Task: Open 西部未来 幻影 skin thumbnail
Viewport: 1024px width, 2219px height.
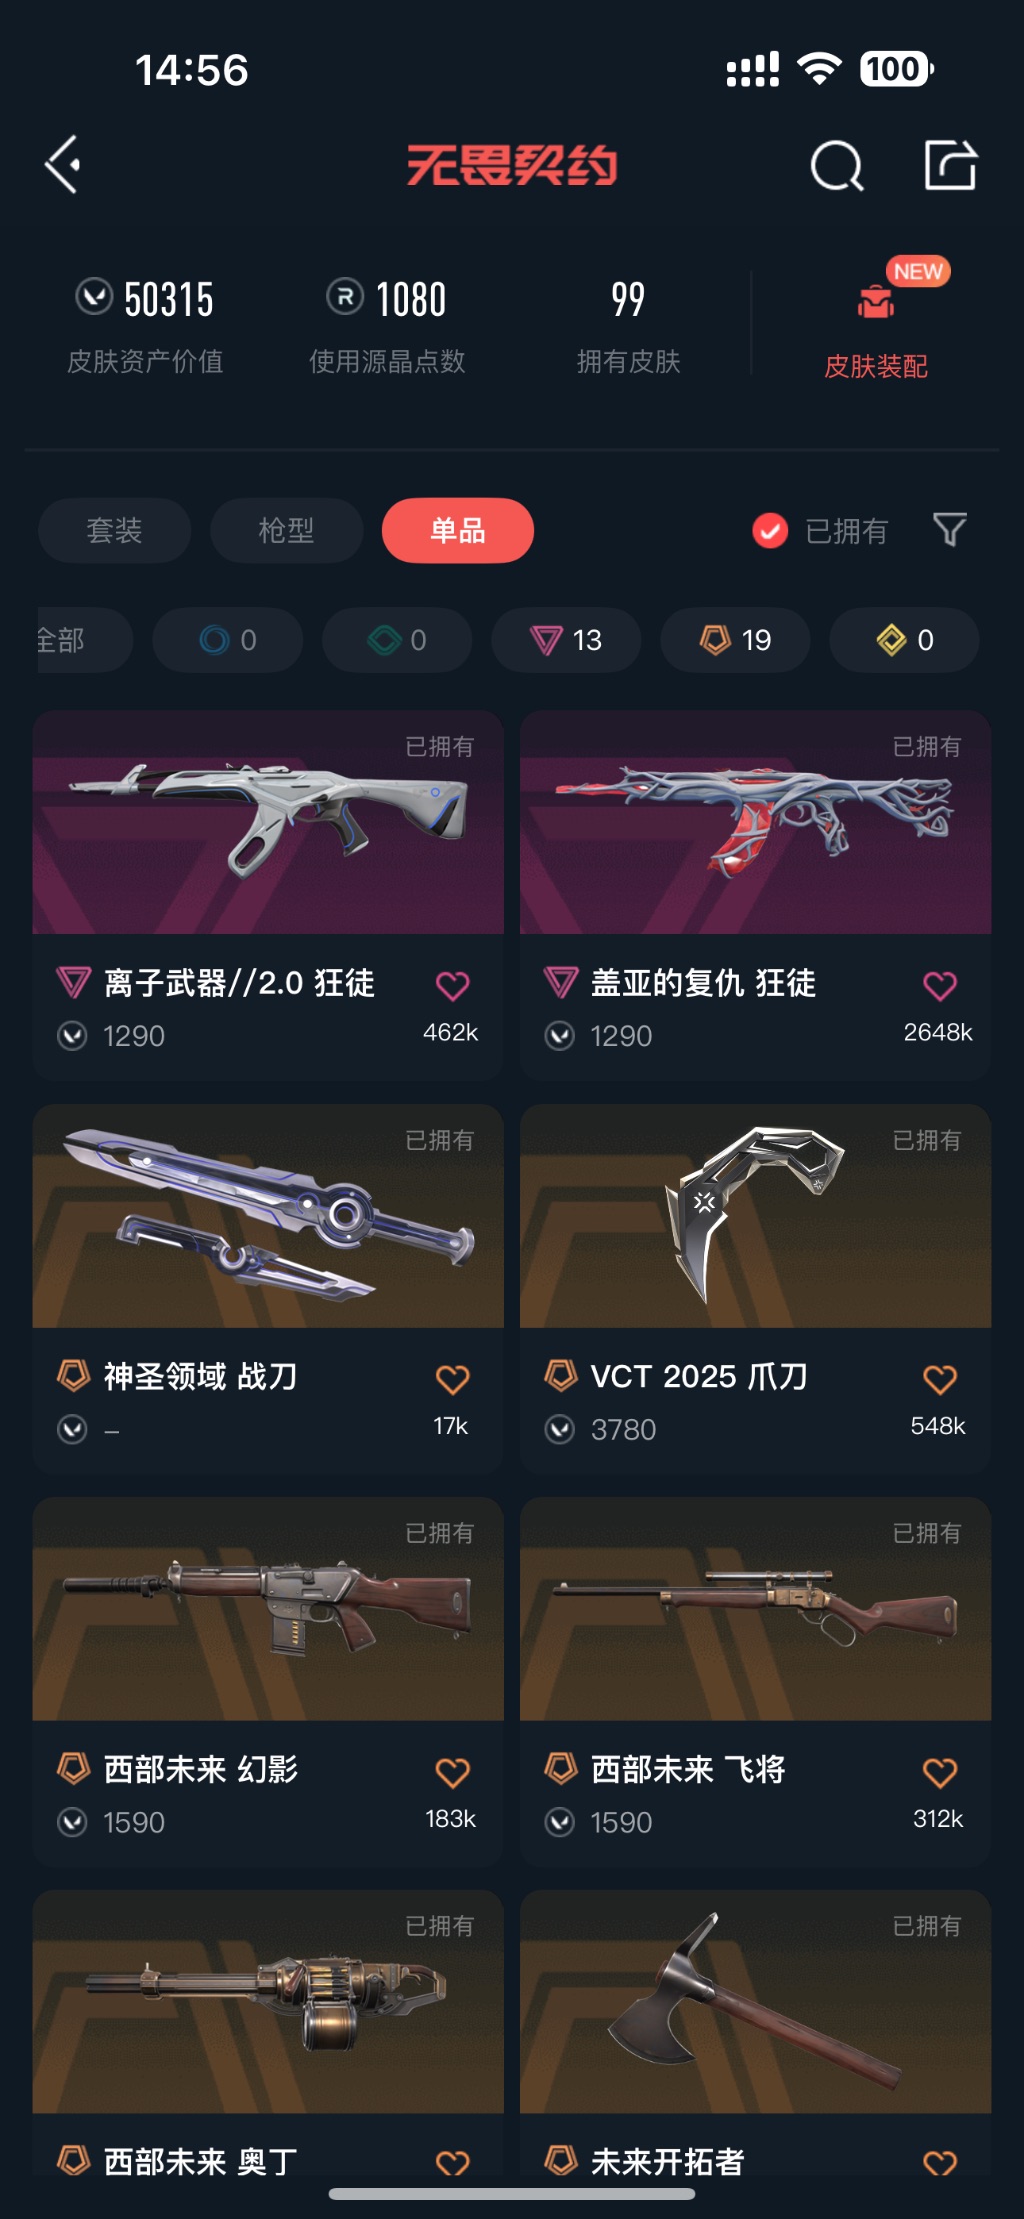Action: click(x=268, y=1609)
